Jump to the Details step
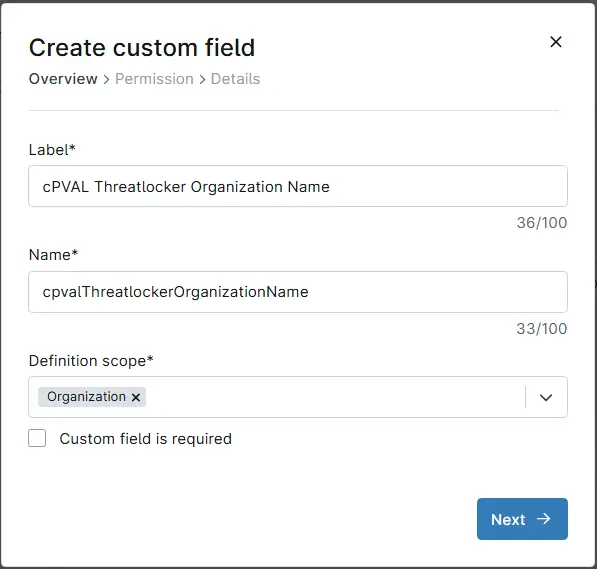The height and width of the screenshot is (569, 597). coord(235,79)
